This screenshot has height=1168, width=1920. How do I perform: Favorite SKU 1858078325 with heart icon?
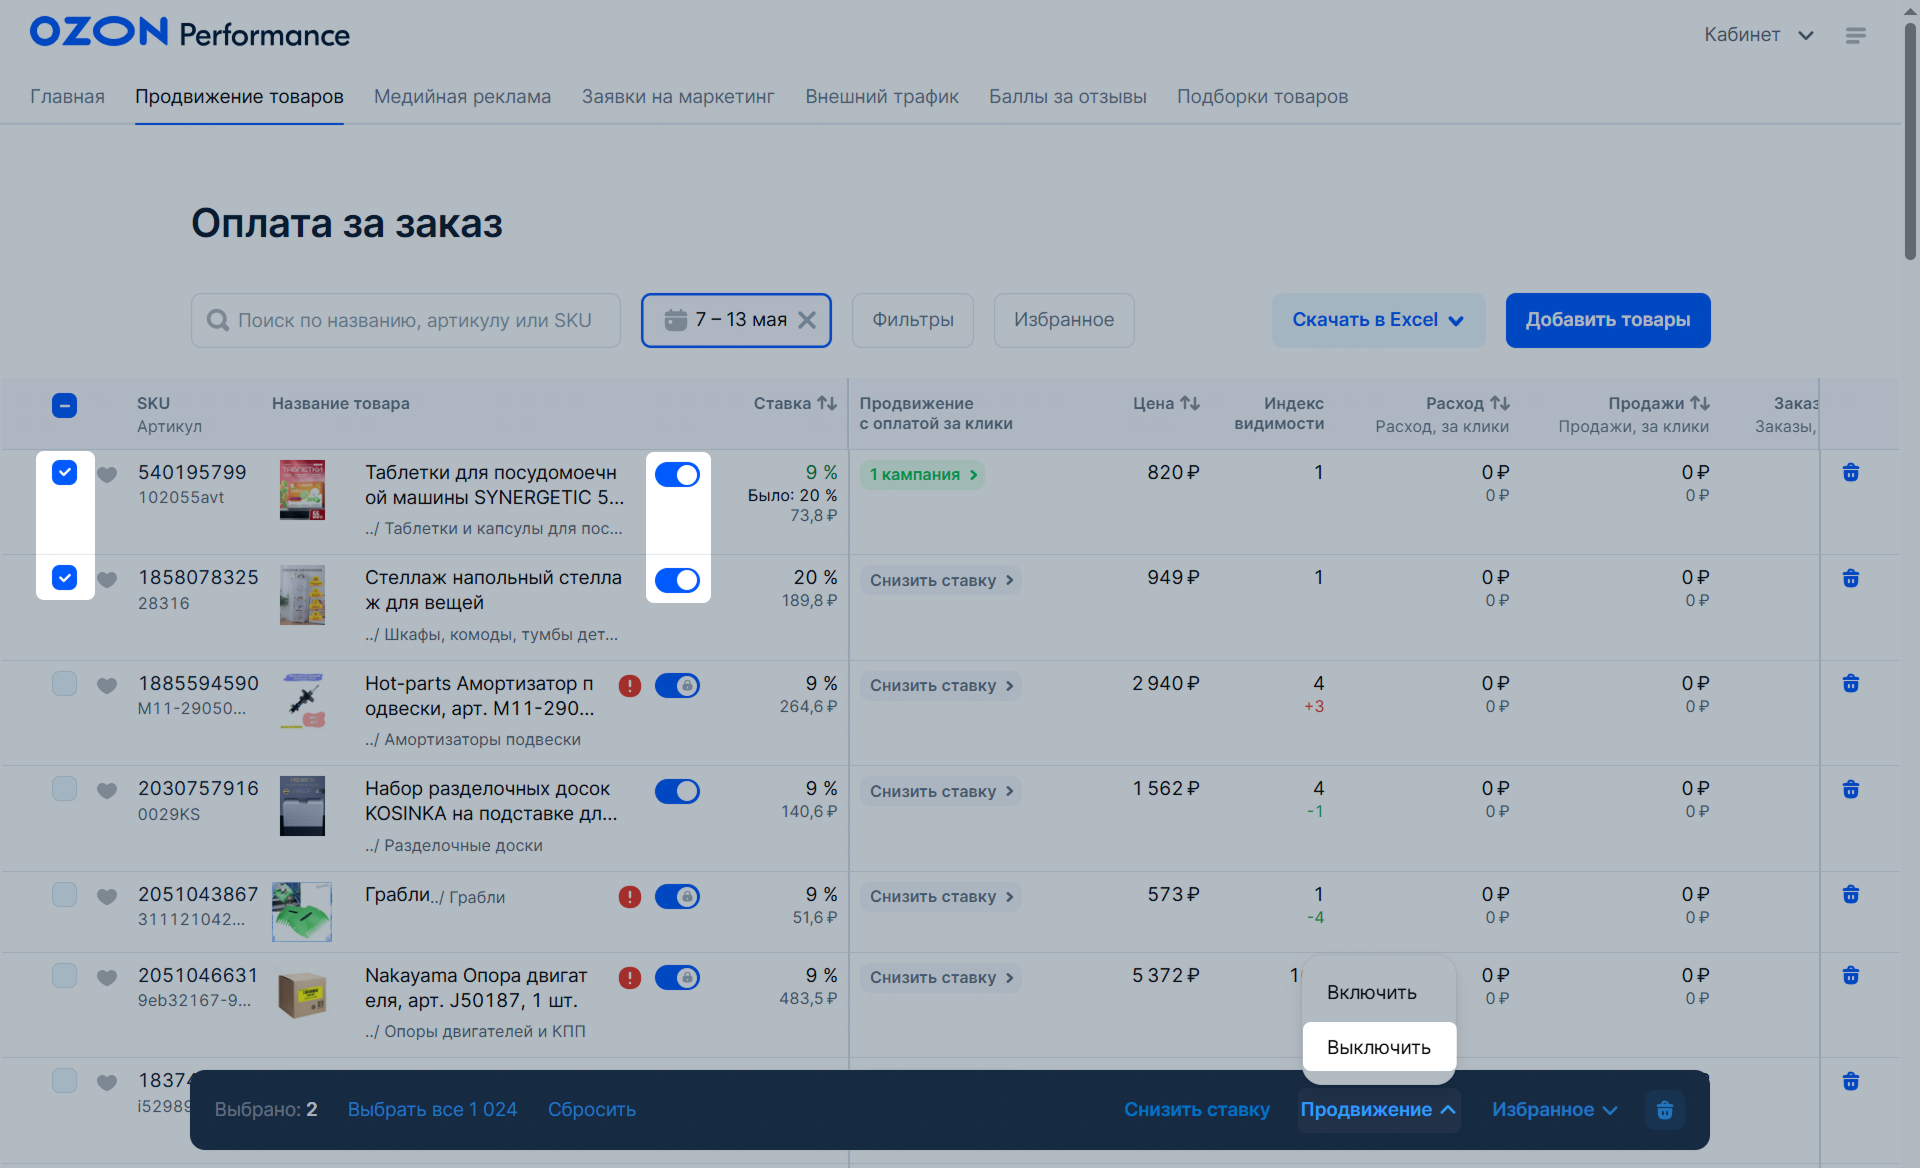tap(107, 579)
